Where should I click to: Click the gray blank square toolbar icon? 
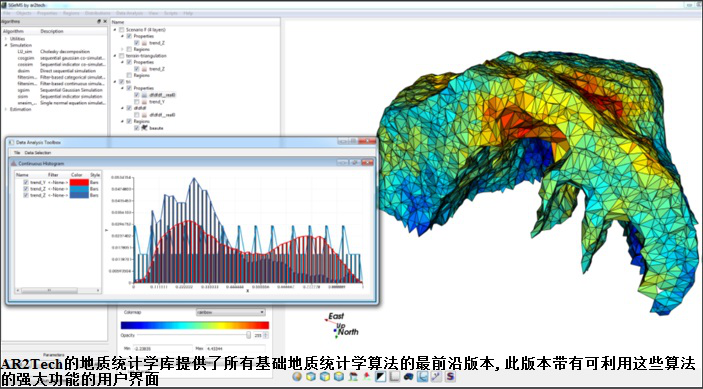(395, 376)
